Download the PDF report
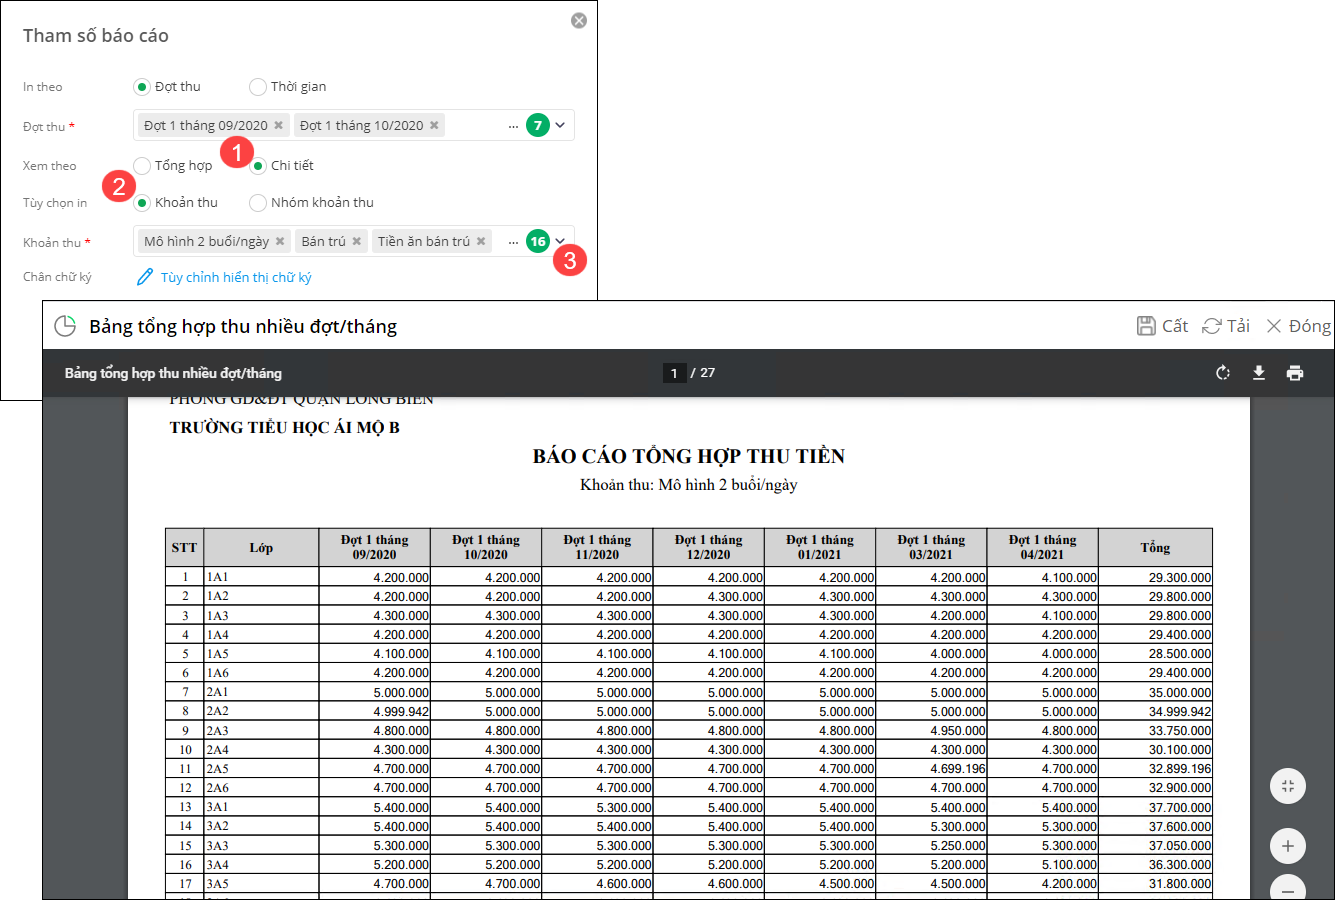 1259,373
